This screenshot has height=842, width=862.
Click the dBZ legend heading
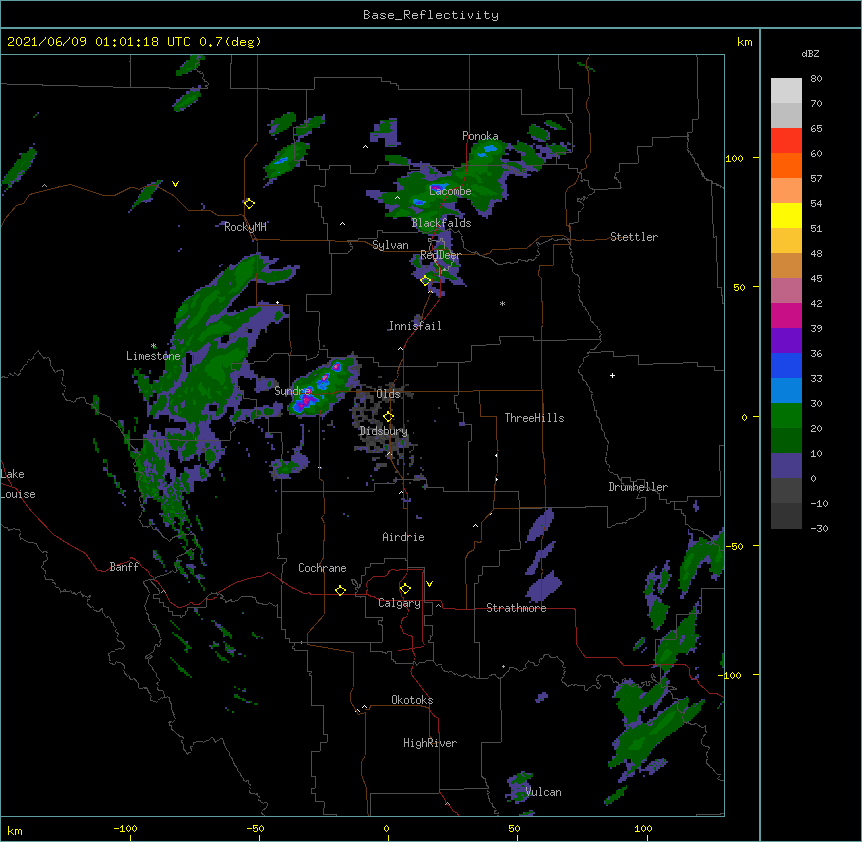pyautogui.click(x=810, y=53)
